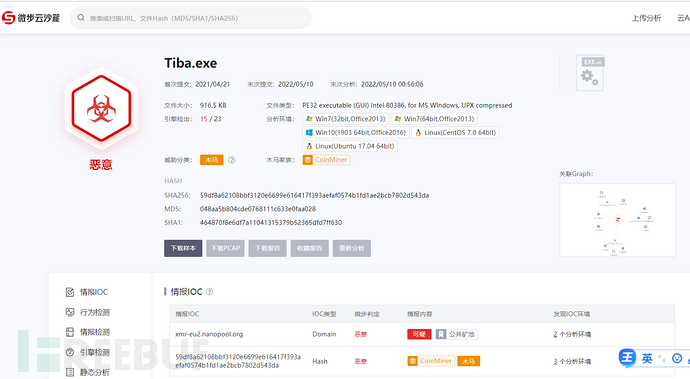Click the orange 木马 threat classification tag
This screenshot has height=379, width=690.
[211, 160]
